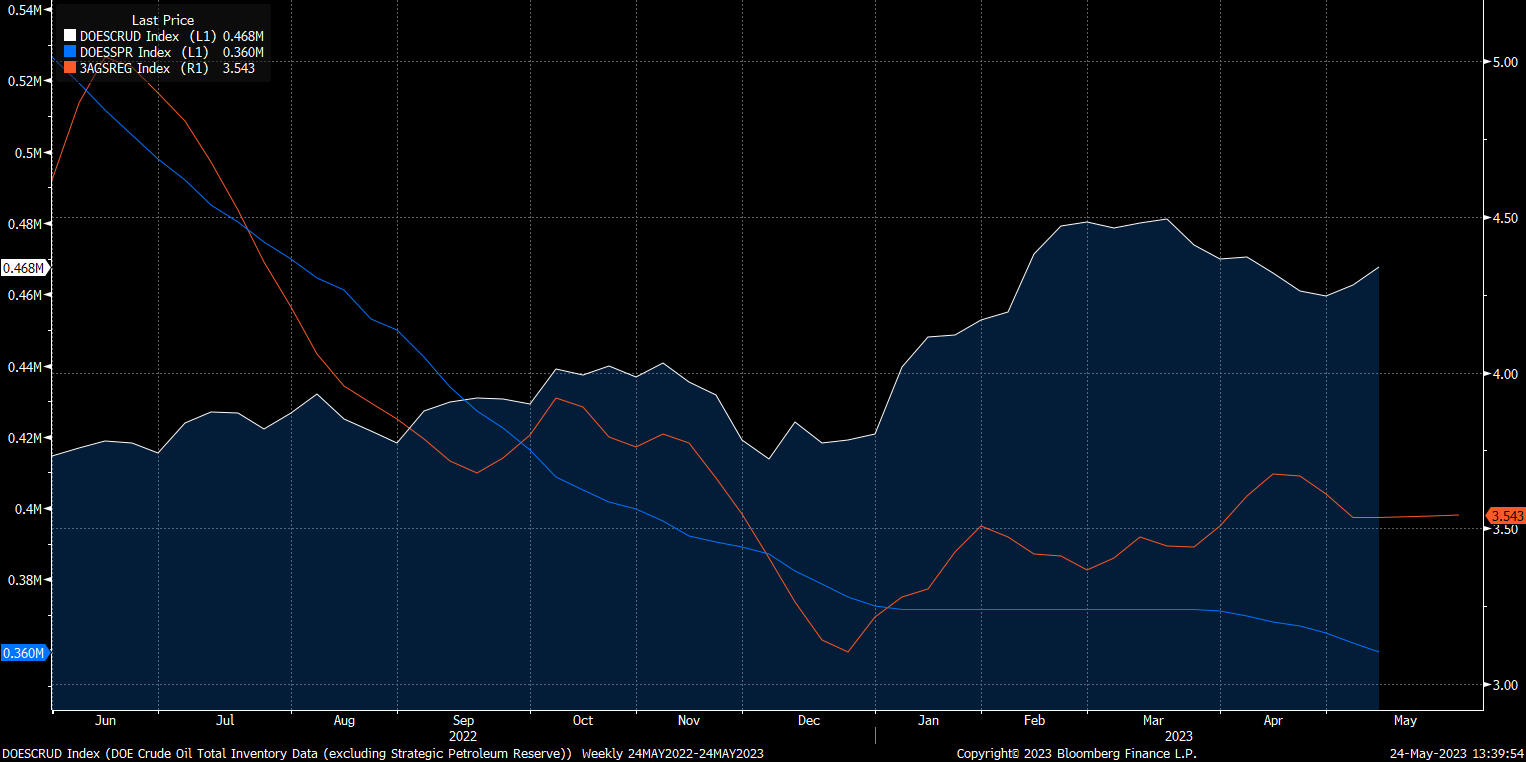
Task: Click the Bloomberg Finance L.P. copyright notice
Action: [x=1076, y=753]
